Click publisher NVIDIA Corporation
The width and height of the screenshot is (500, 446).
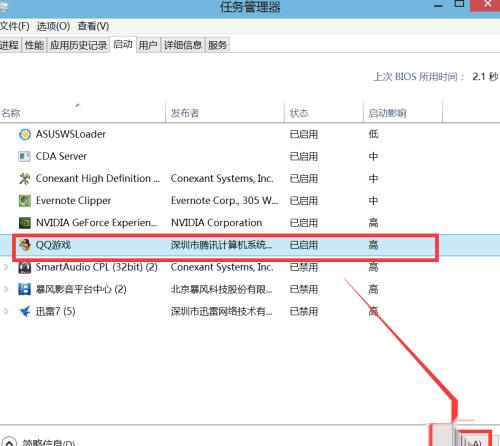point(216,223)
